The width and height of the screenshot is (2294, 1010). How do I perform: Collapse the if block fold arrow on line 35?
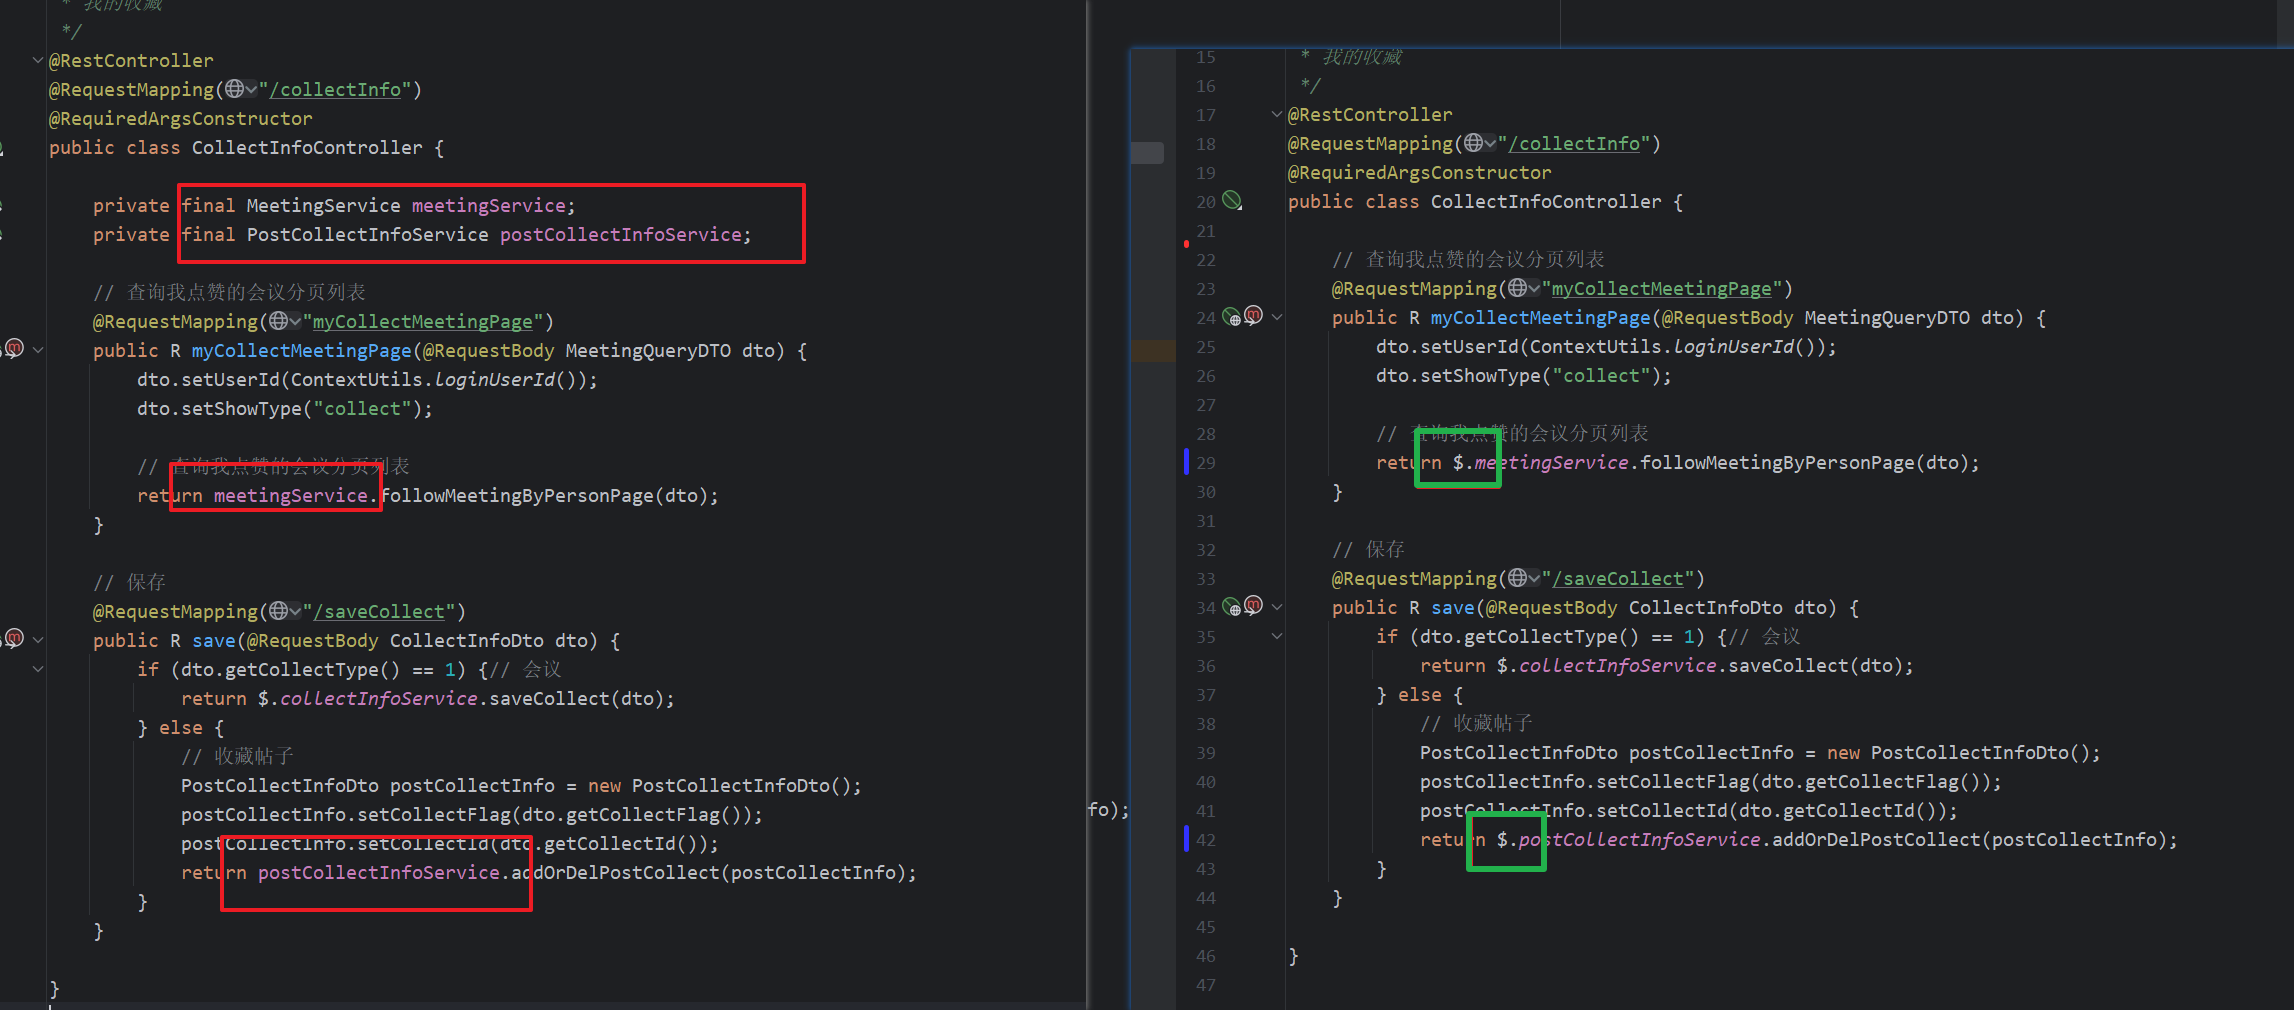point(1277,636)
